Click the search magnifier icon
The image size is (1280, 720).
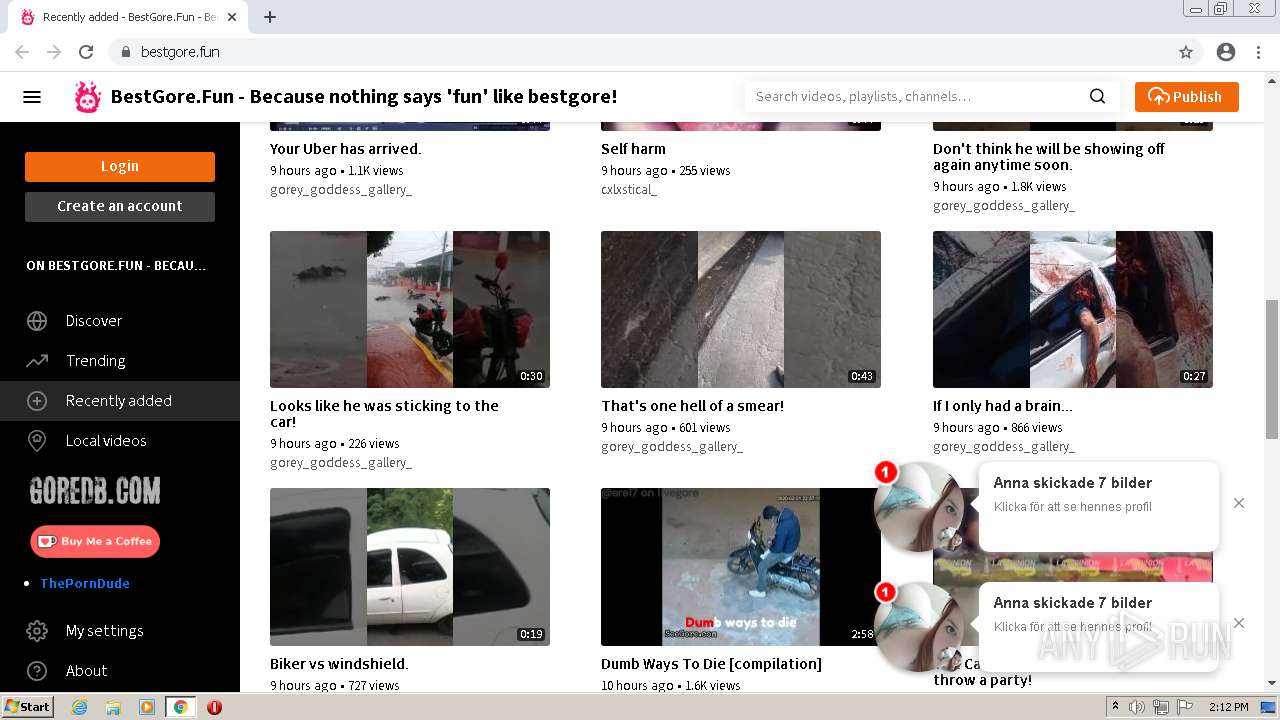1097,97
